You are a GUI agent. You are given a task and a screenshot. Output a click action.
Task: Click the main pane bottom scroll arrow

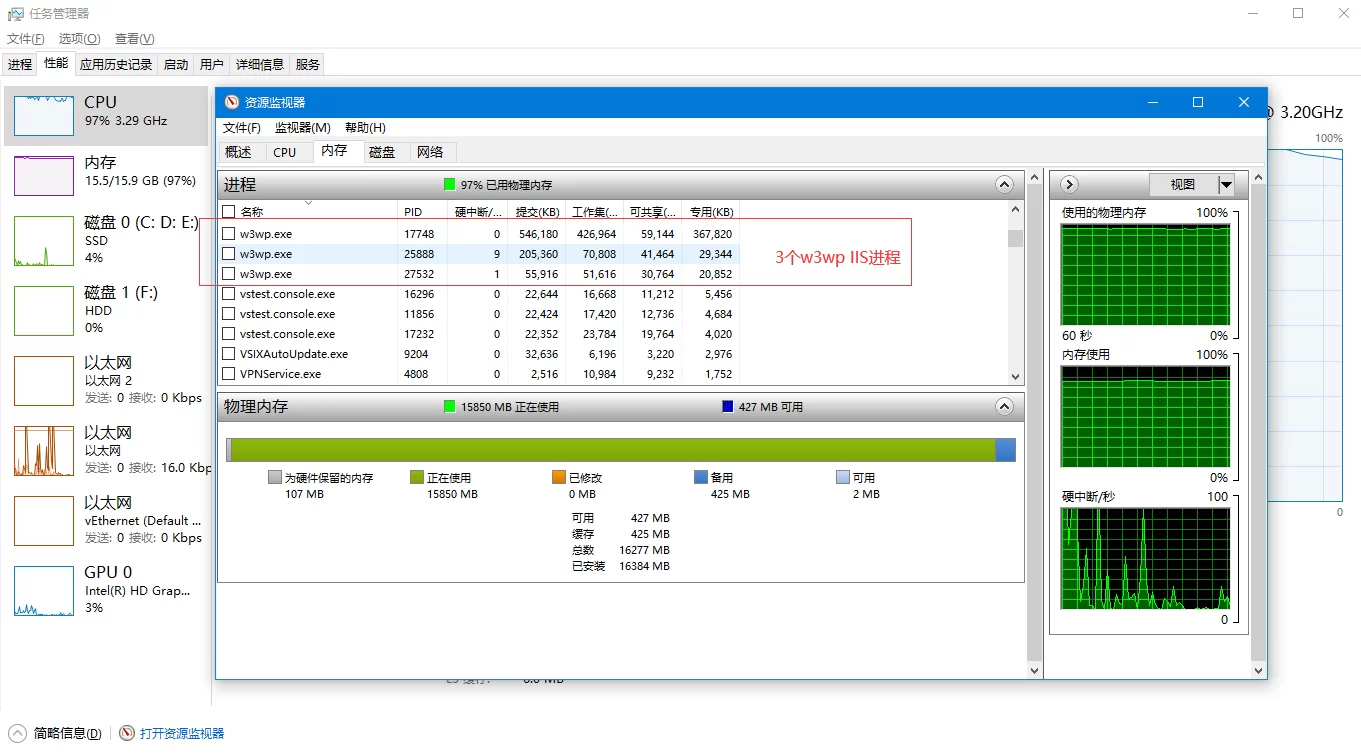(1035, 671)
